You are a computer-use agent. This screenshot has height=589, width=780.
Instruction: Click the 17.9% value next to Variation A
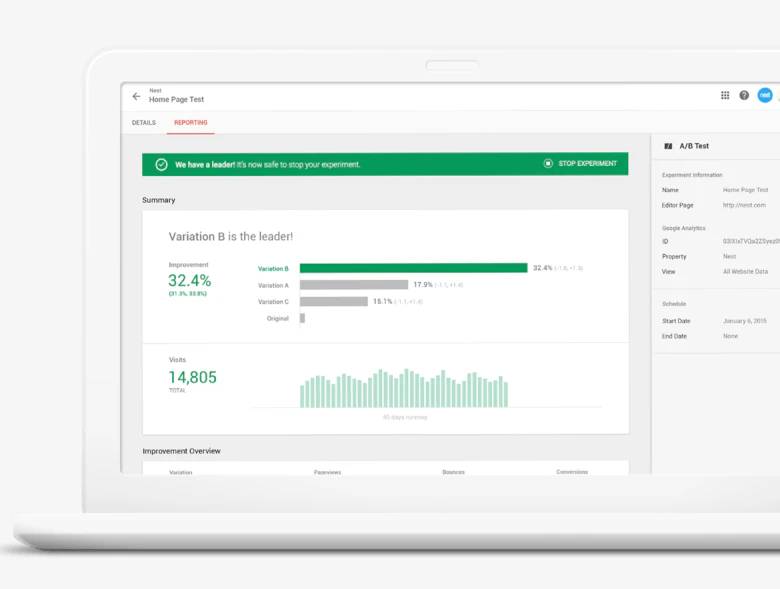[423, 285]
